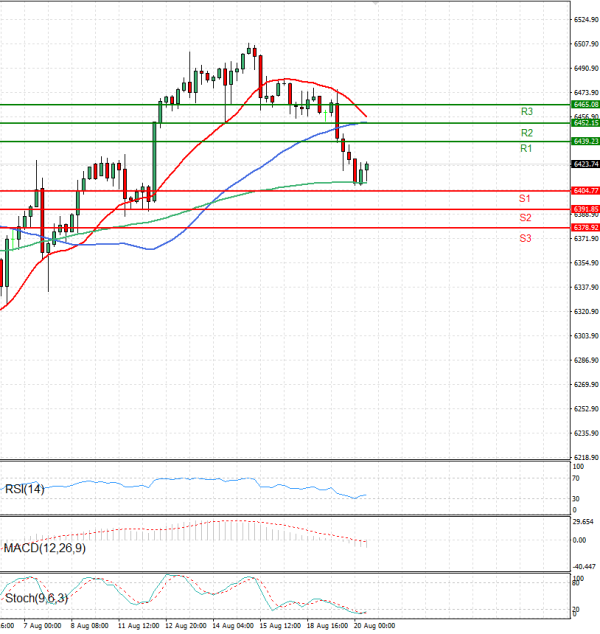Click the 20 Aug 00:00 time label

[374, 626]
